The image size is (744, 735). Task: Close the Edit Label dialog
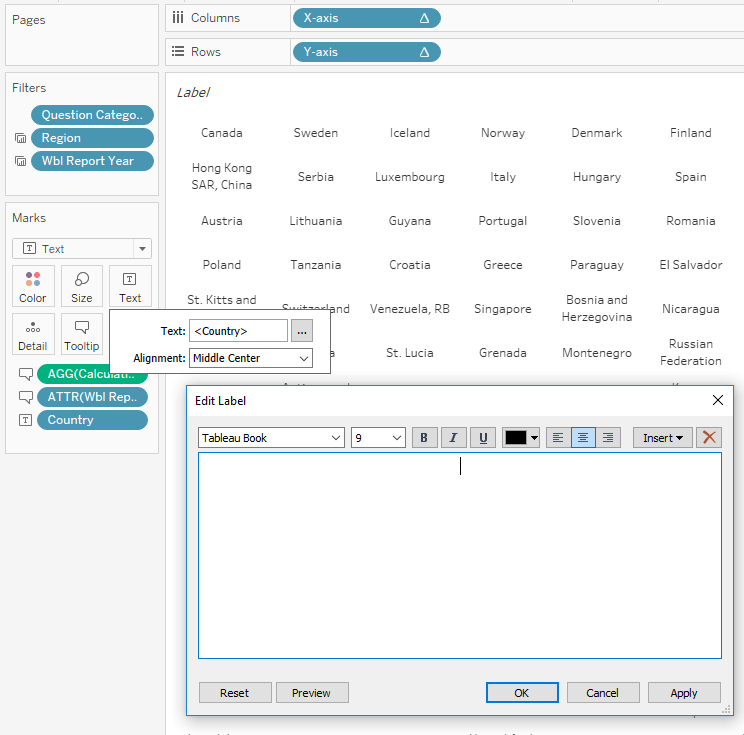click(717, 401)
